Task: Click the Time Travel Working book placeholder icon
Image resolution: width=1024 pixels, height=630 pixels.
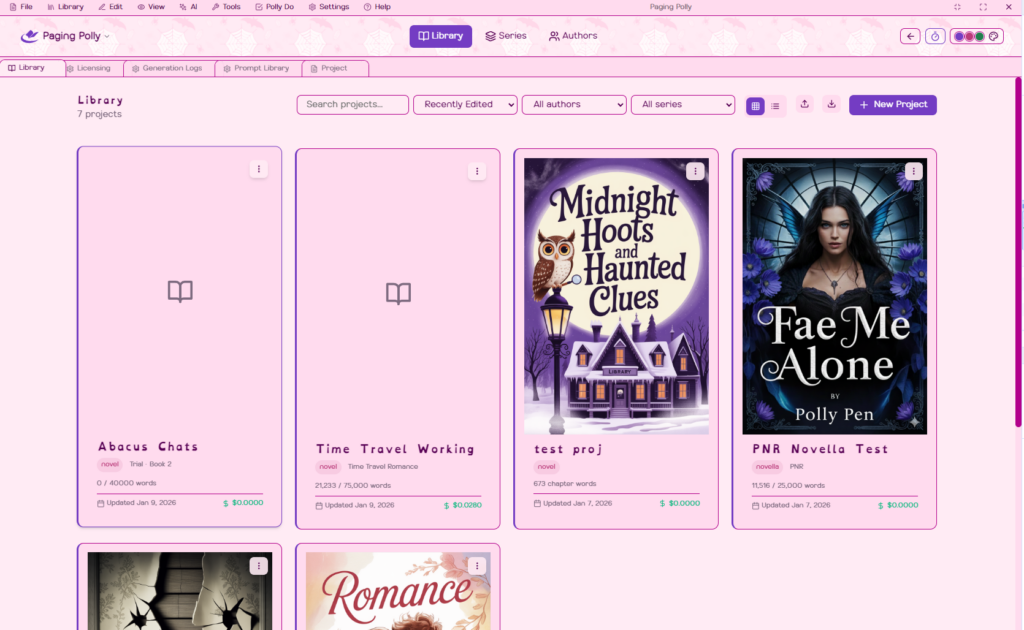Action: point(398,293)
